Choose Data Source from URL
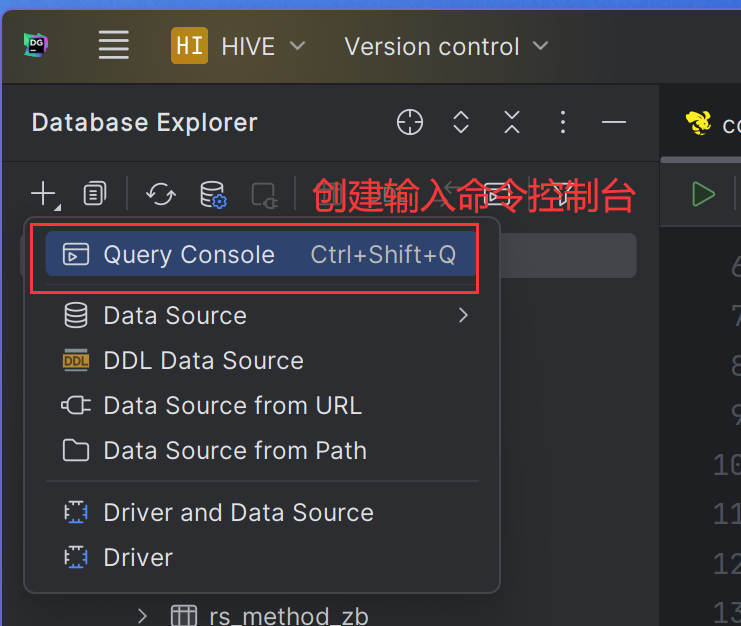 point(261,405)
